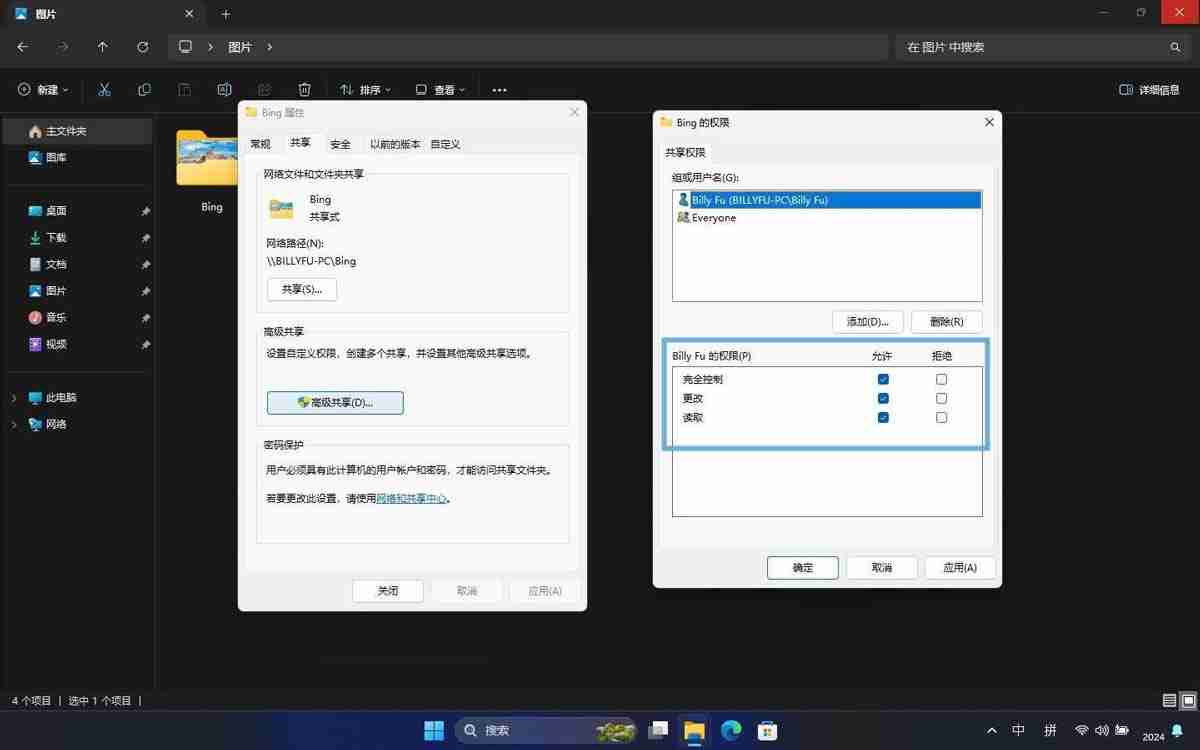Image resolution: width=1200 pixels, height=750 pixels.
Task: Uncheck the 允许 box for 更改
Action: pos(883,398)
